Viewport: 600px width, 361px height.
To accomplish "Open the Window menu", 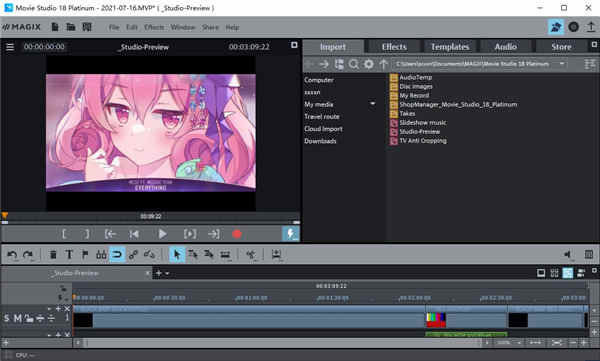I will click(x=183, y=27).
